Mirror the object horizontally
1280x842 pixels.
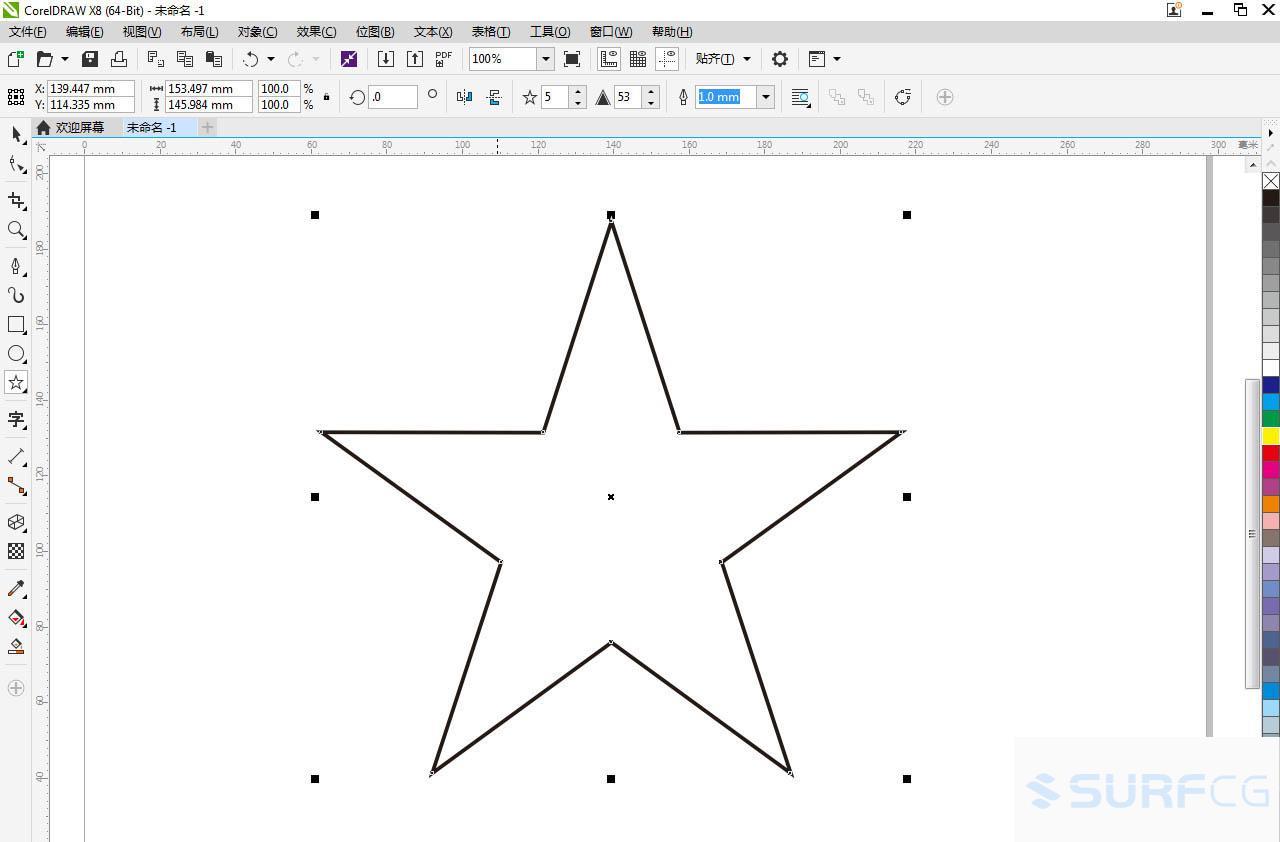pyautogui.click(x=464, y=97)
